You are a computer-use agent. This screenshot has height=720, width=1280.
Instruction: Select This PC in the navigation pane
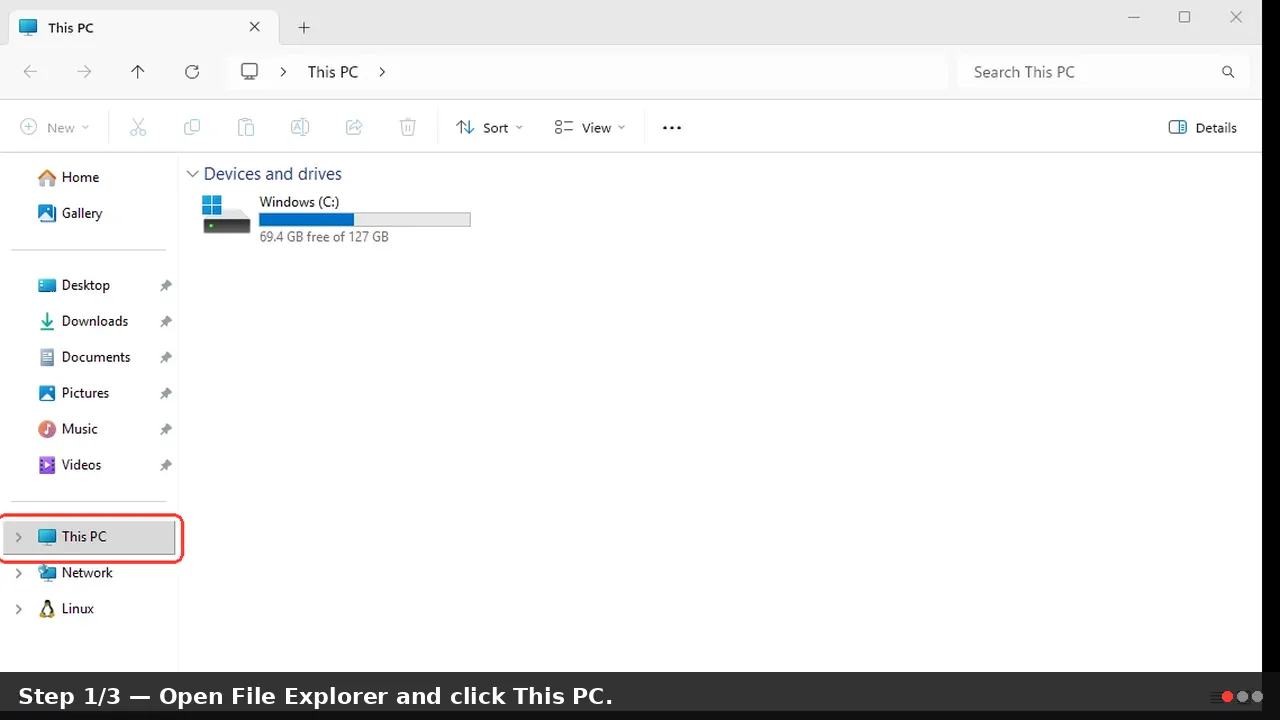coord(89,537)
